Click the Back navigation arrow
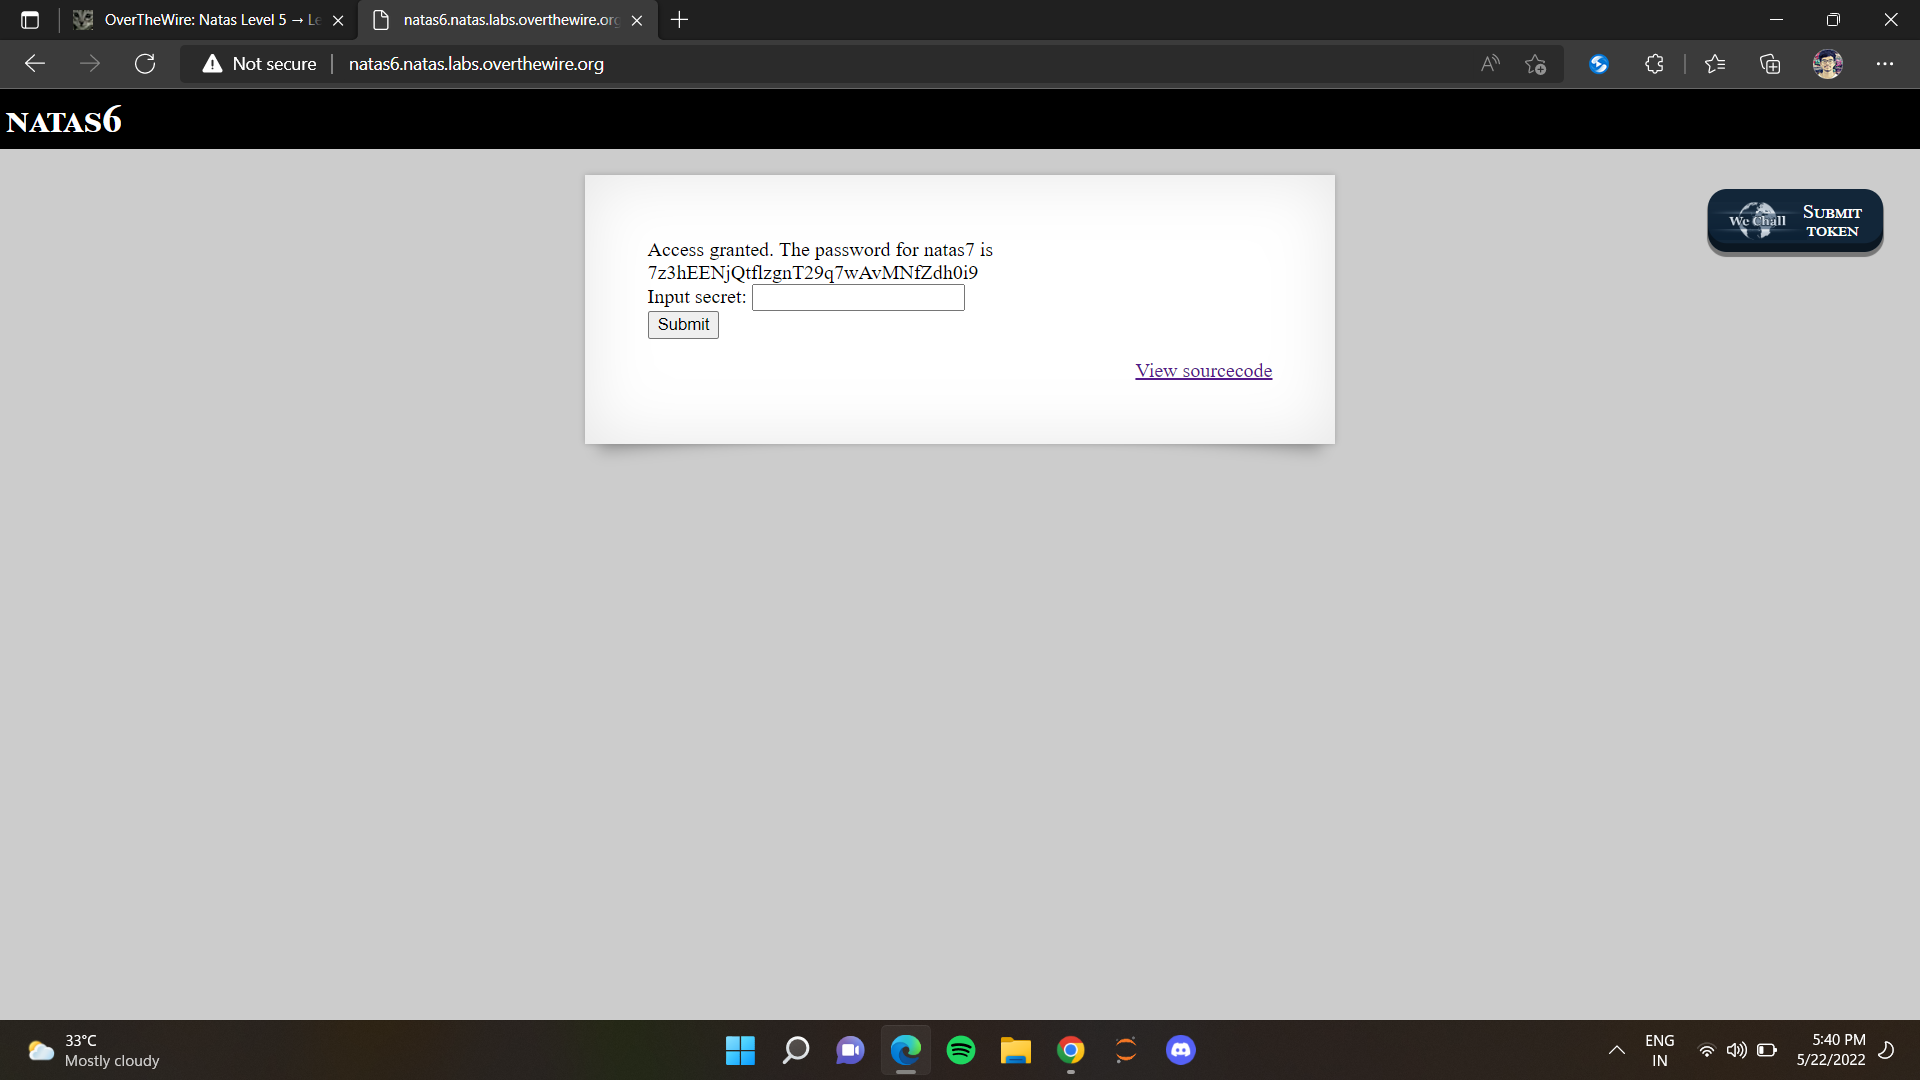The height and width of the screenshot is (1080, 1920). point(35,64)
